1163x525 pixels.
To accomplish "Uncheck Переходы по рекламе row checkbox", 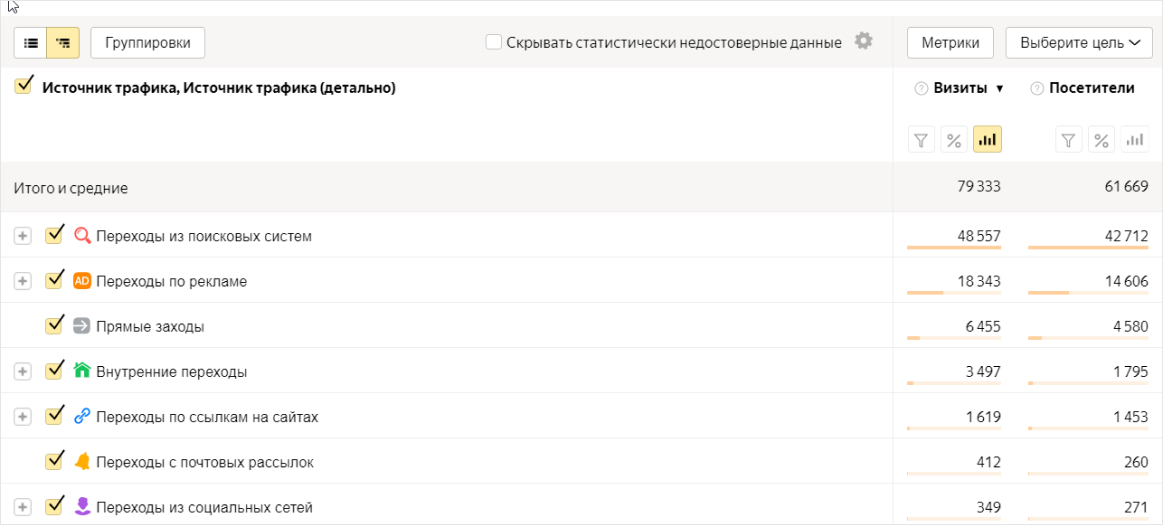I will coord(53,281).
